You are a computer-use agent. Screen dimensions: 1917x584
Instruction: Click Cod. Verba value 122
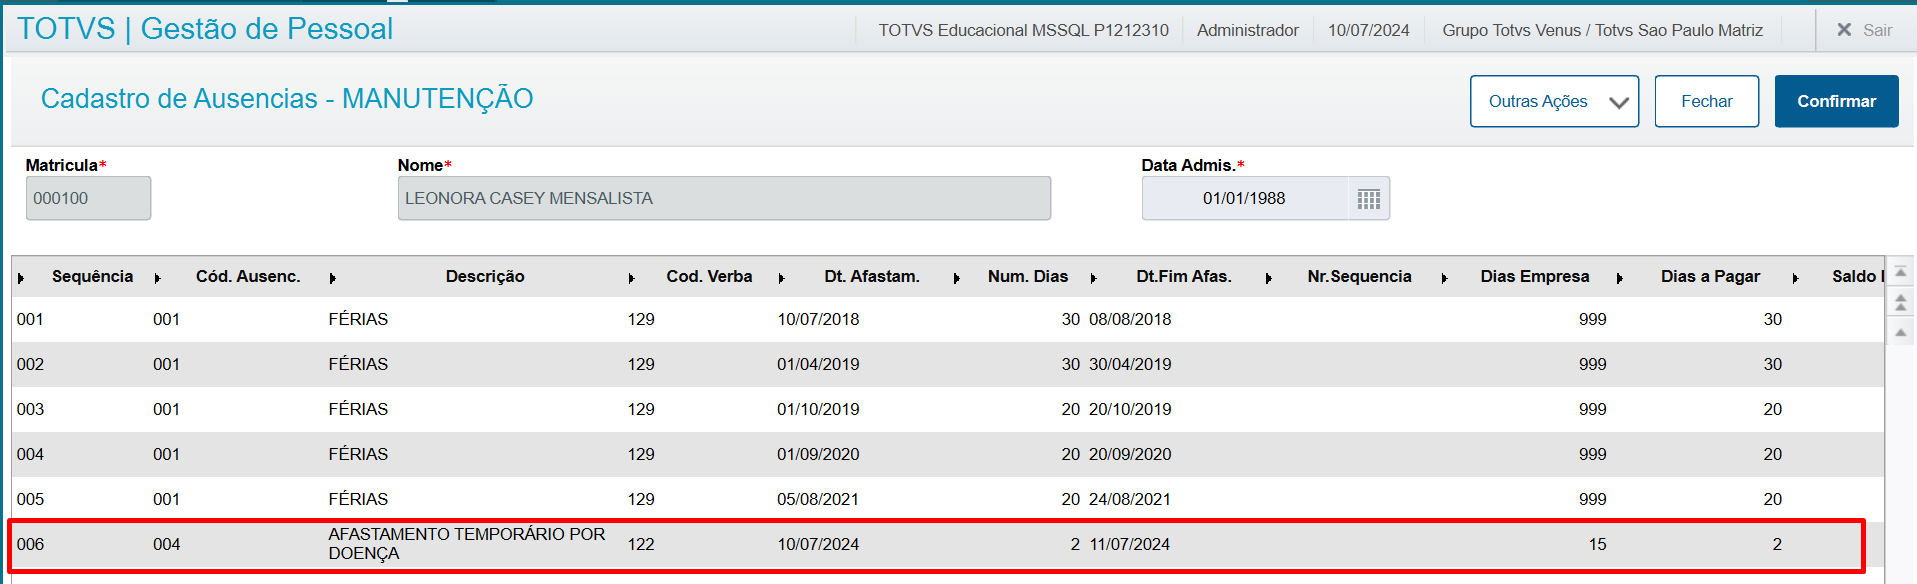(641, 544)
